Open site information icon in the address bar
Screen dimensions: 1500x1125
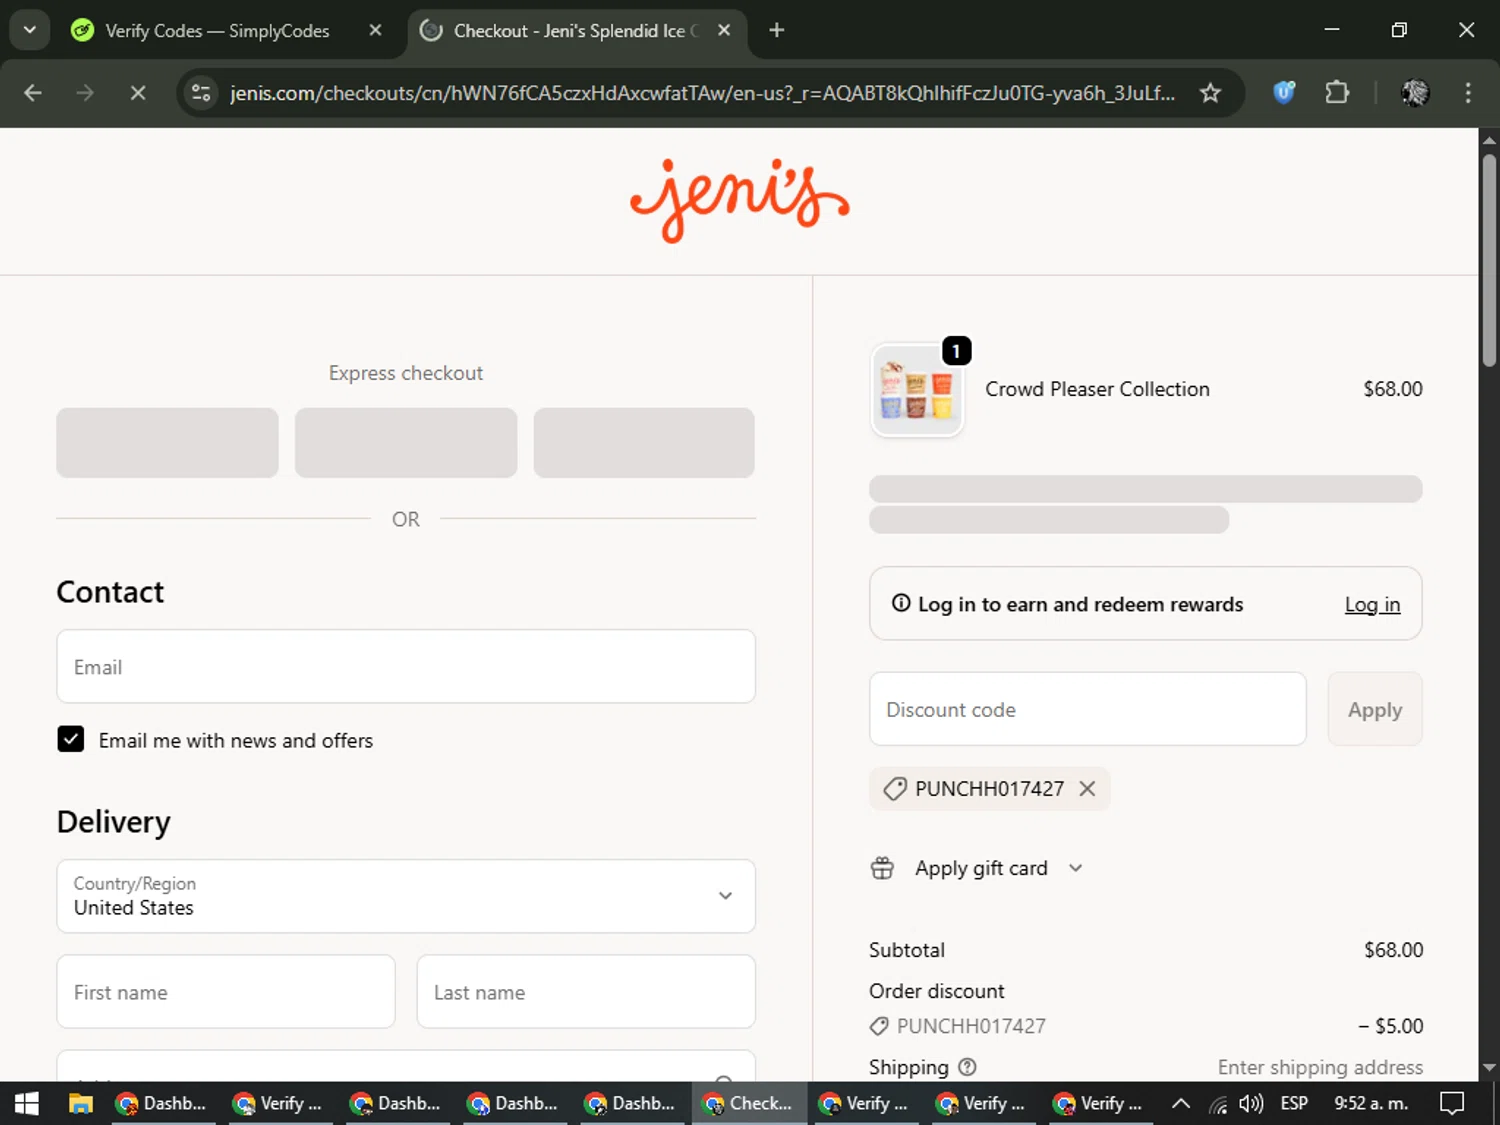point(201,93)
